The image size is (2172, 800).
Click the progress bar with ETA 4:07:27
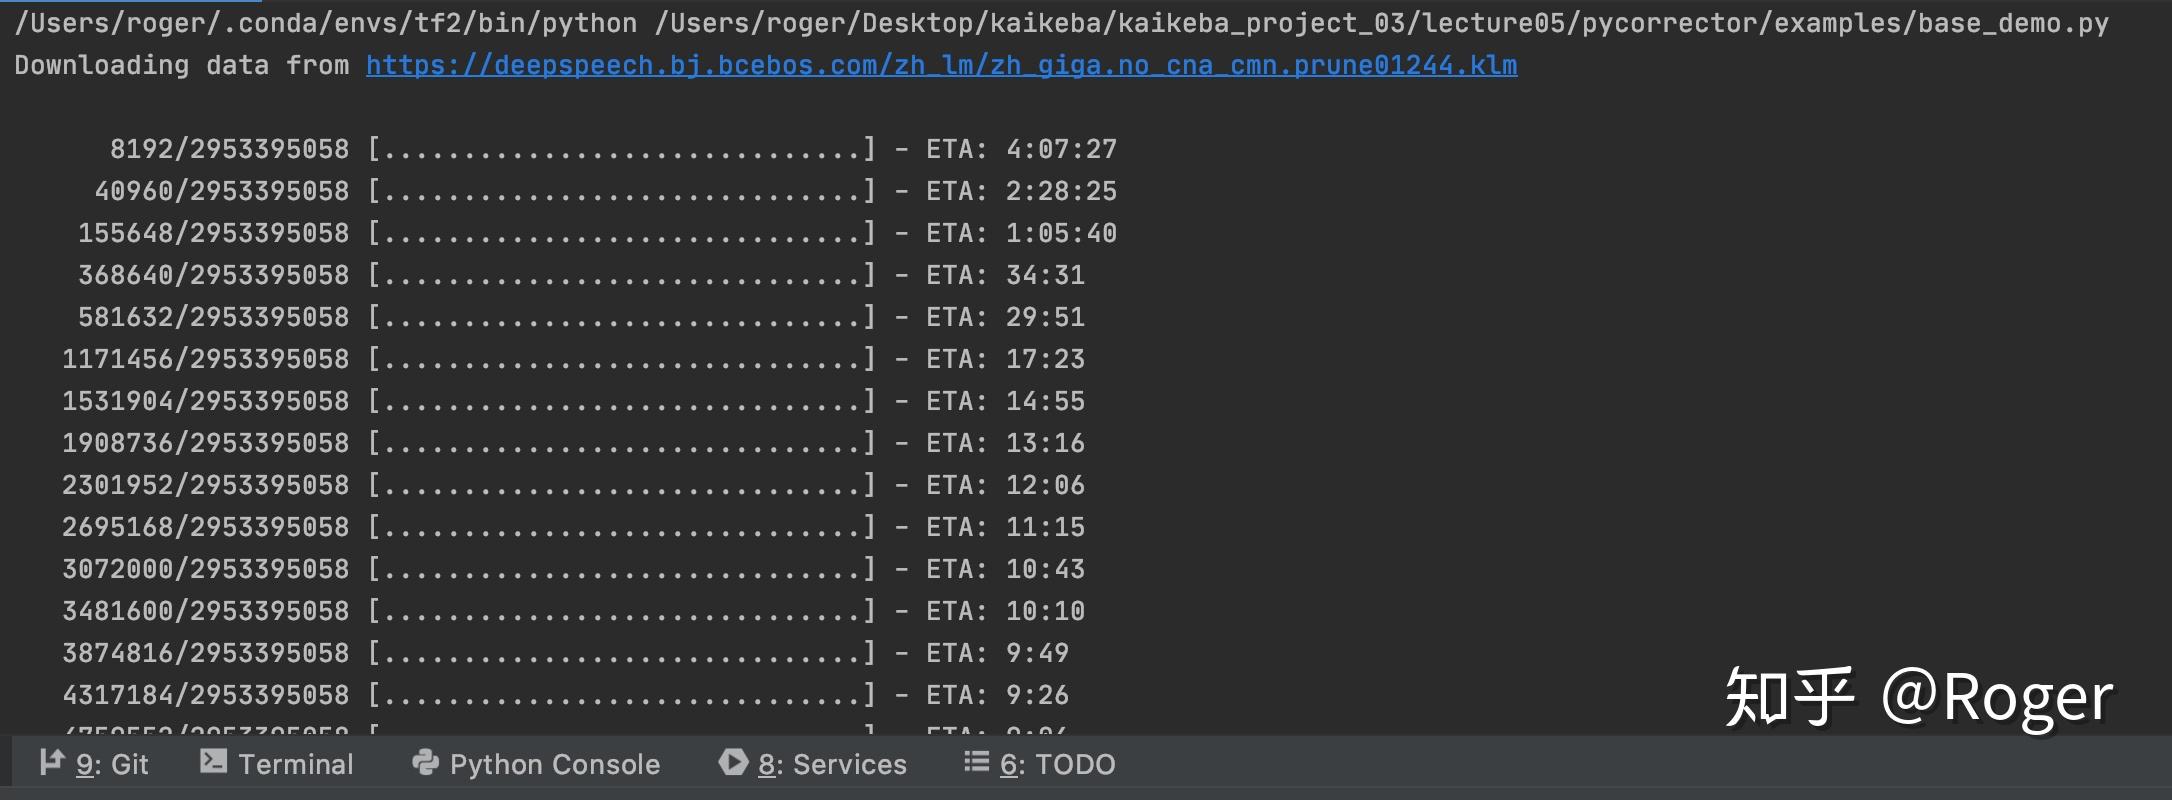tap(621, 150)
